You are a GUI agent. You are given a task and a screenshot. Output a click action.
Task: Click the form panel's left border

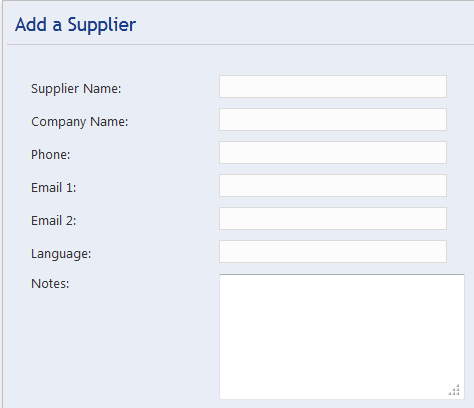tap(3, 204)
